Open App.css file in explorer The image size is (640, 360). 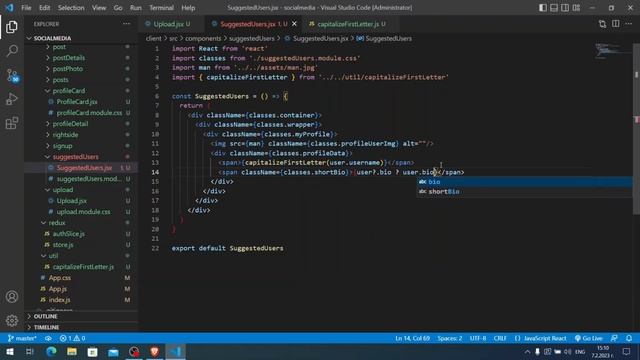click(x=60, y=278)
